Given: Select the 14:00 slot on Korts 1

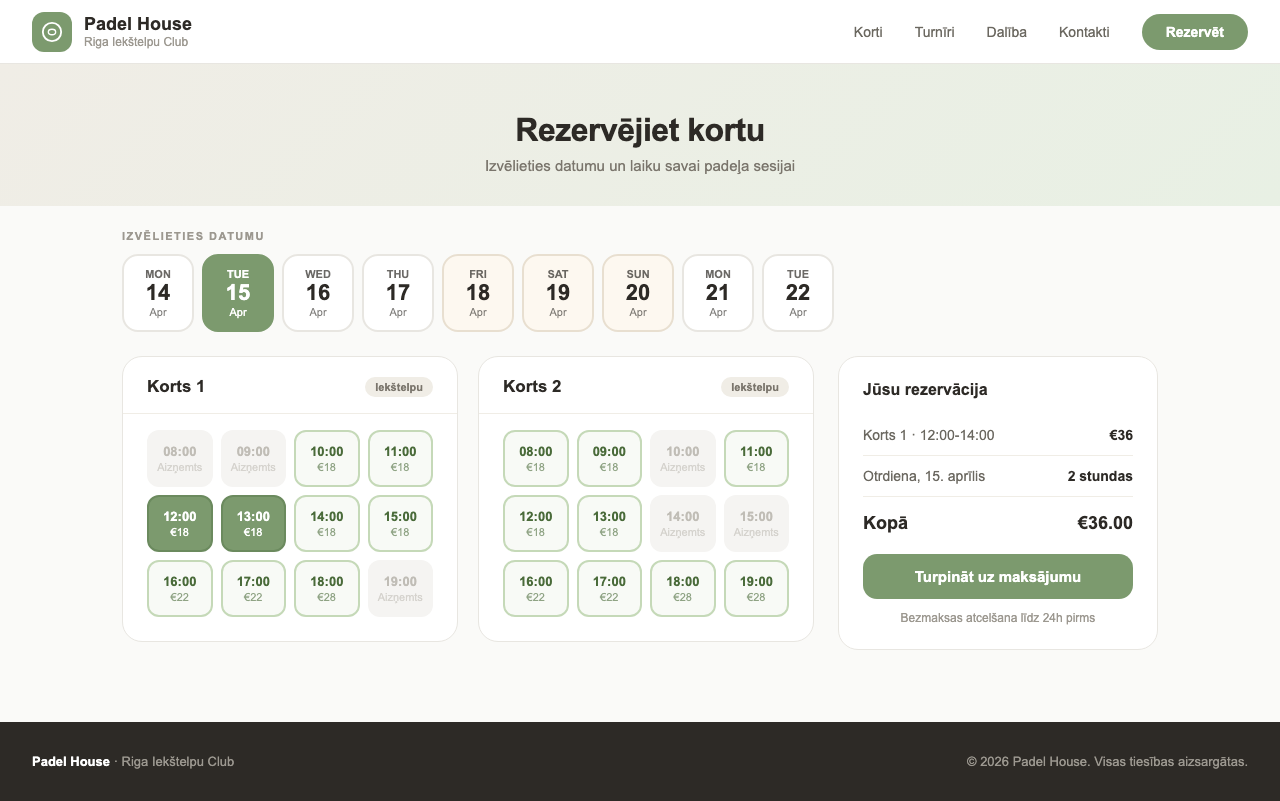Looking at the screenshot, I should (x=327, y=523).
